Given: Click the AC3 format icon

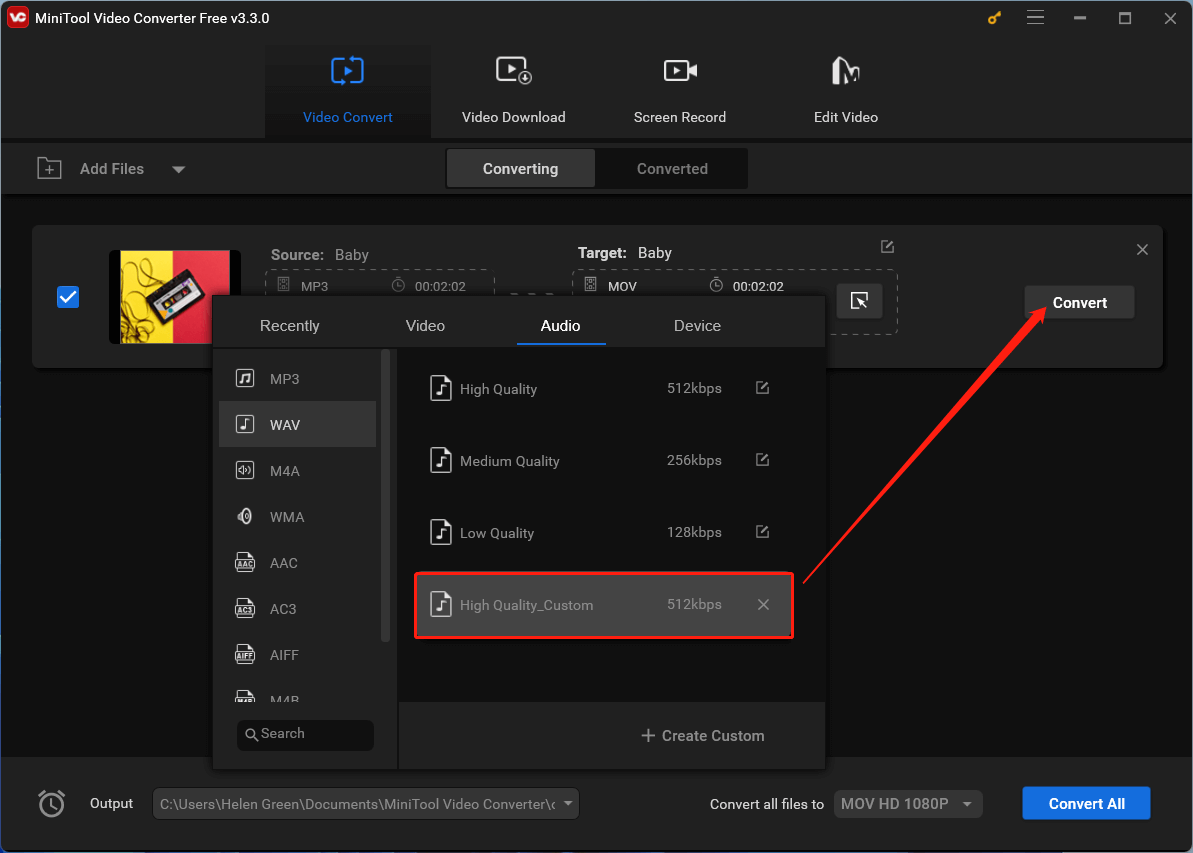Looking at the screenshot, I should pos(245,608).
